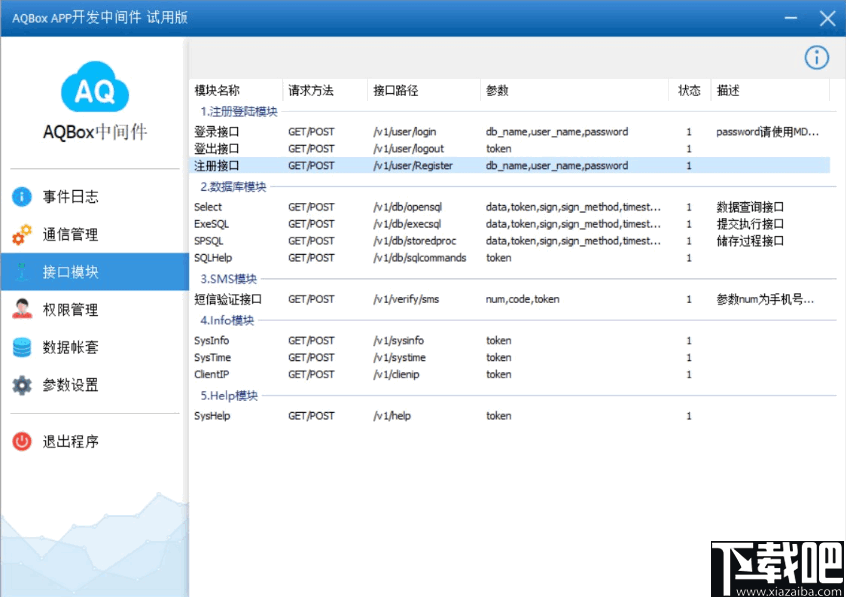Open the 参数设置 settings gear icon
Image resolution: width=846 pixels, height=597 pixels.
[22, 384]
